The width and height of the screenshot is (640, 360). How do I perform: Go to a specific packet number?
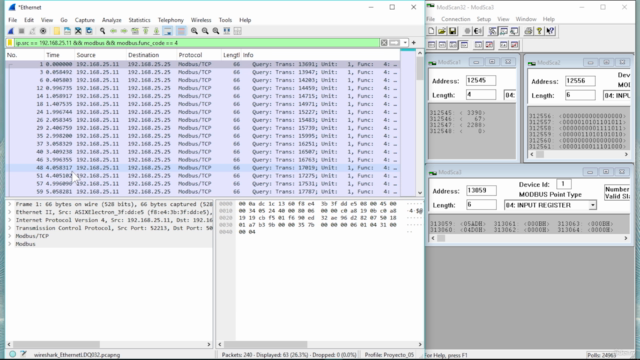135,31
